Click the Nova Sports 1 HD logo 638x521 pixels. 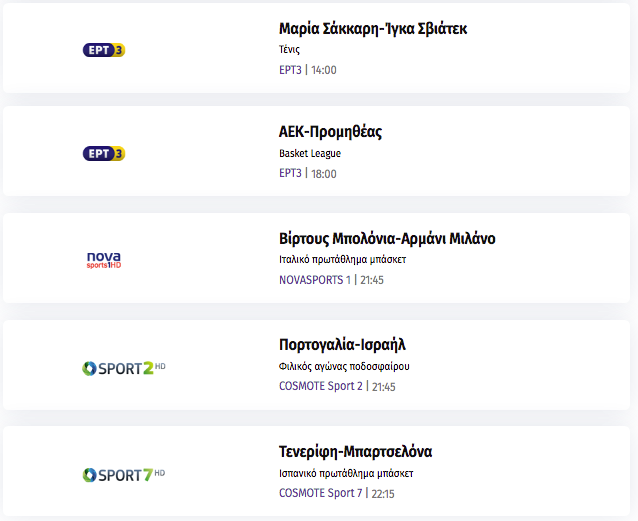click(x=104, y=260)
